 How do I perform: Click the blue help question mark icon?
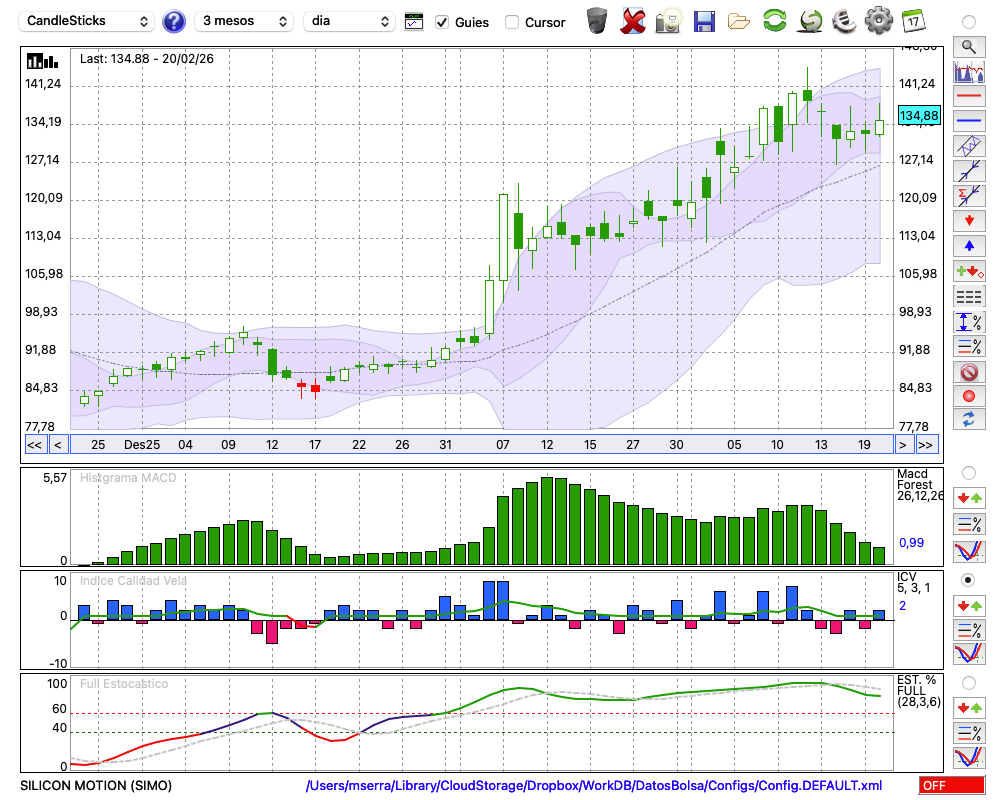[174, 21]
